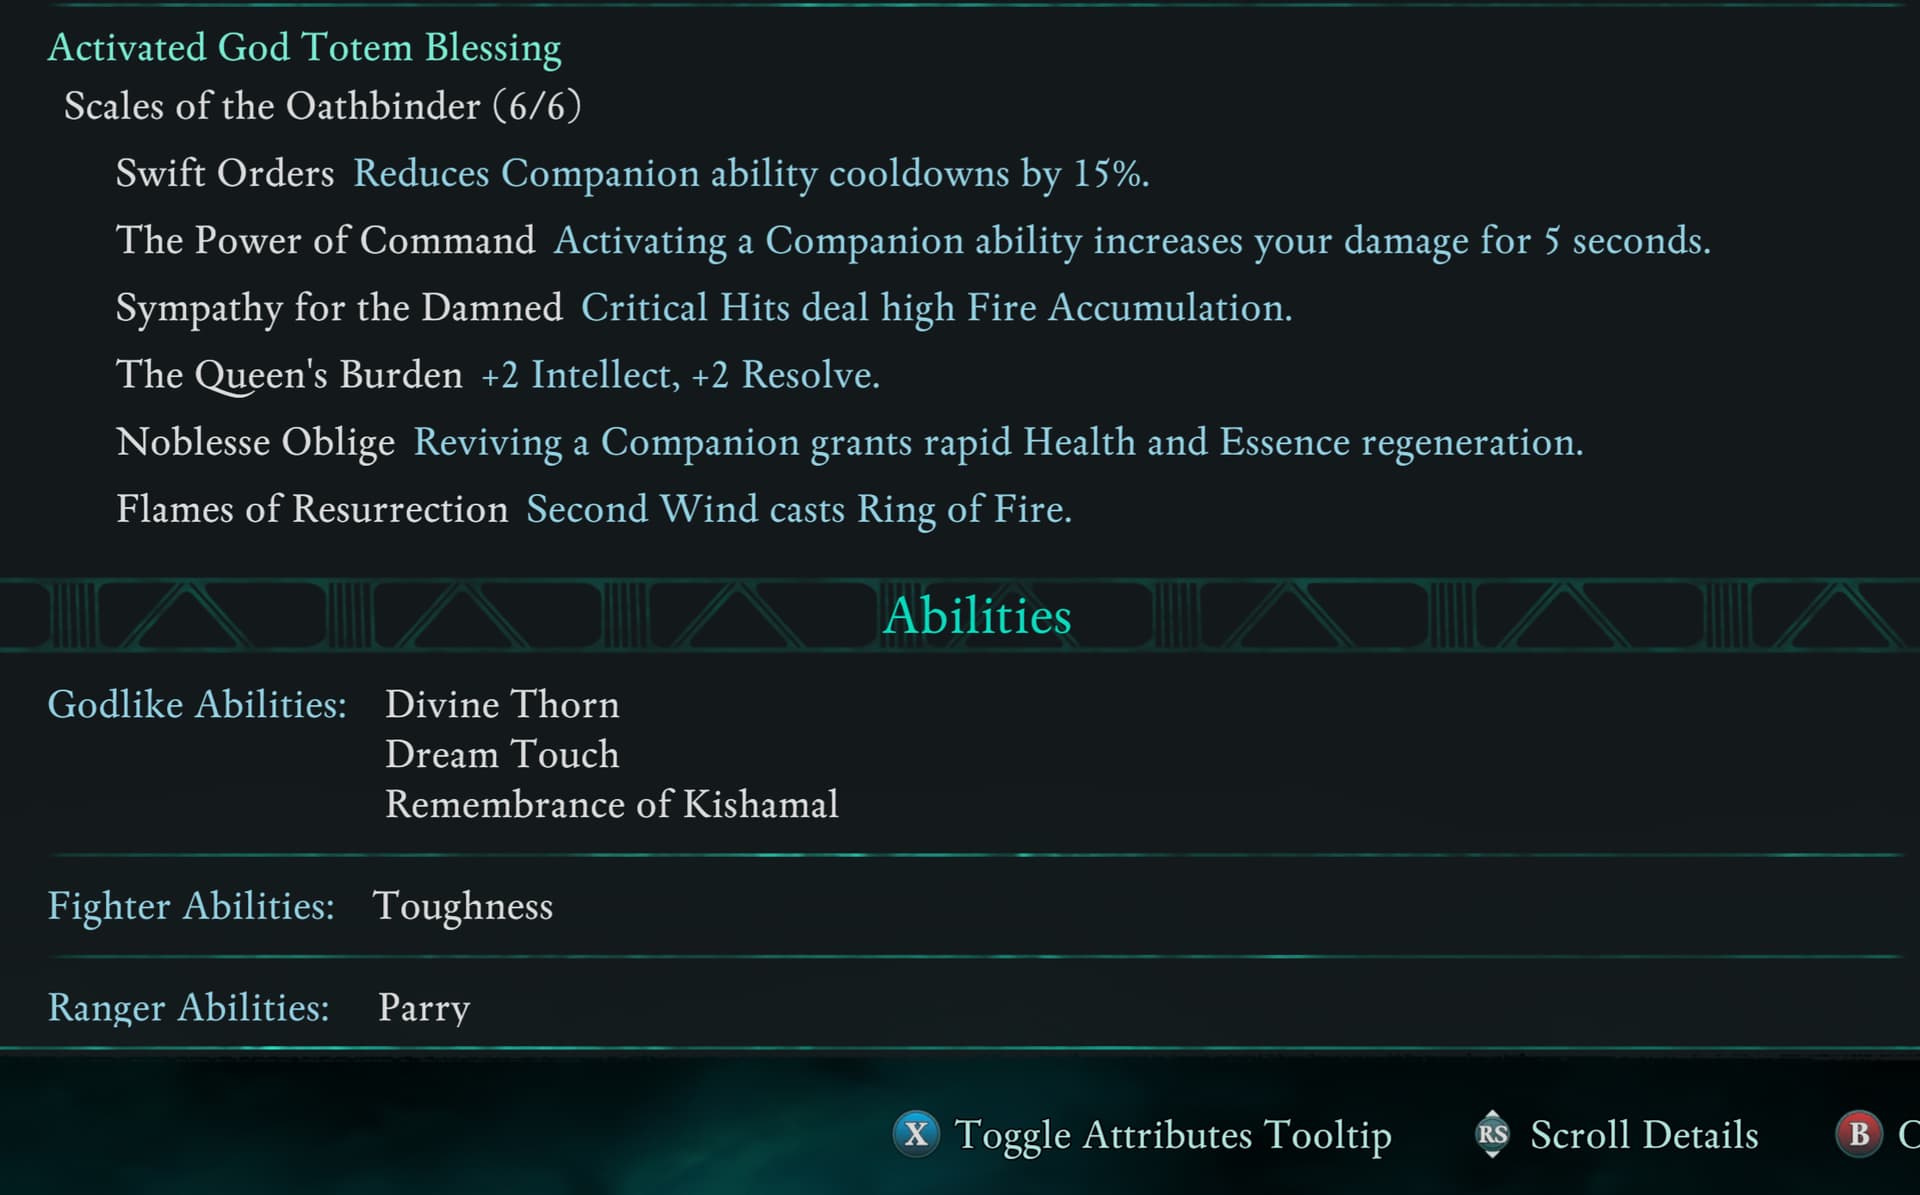The image size is (1920, 1195).
Task: Click the Scroll Details label
Action: (1644, 1135)
